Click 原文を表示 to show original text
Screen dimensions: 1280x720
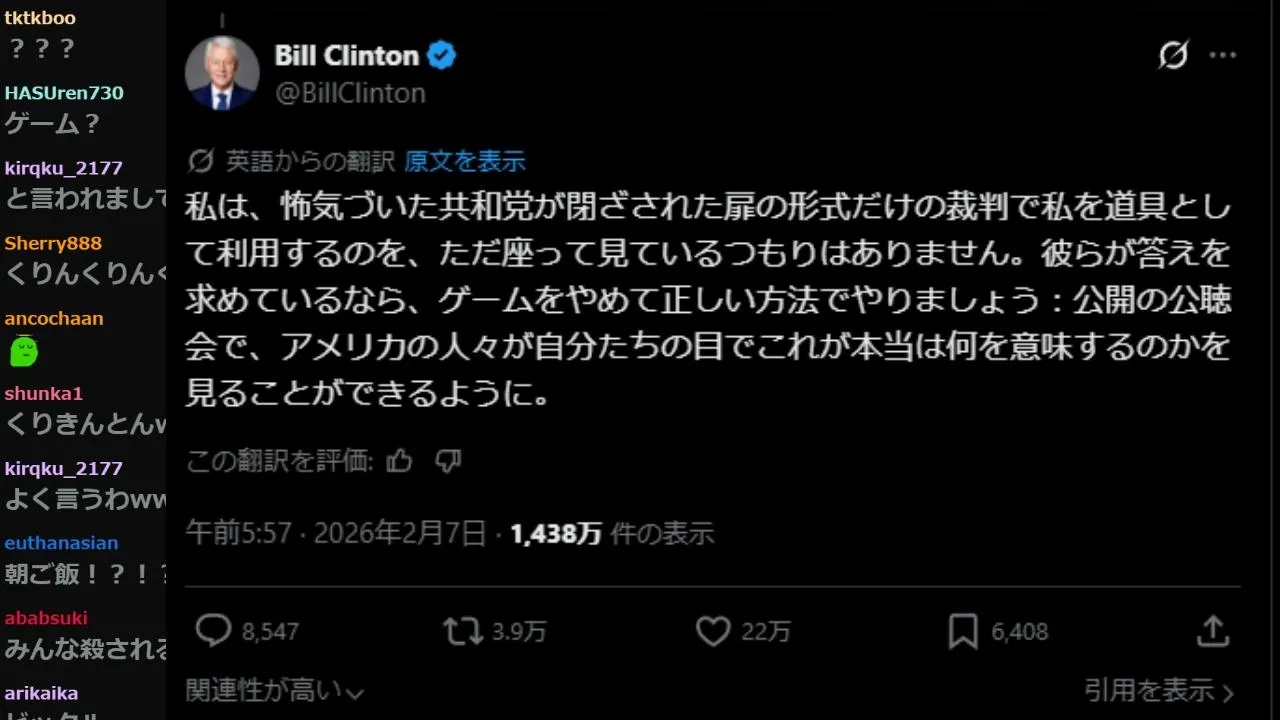465,161
